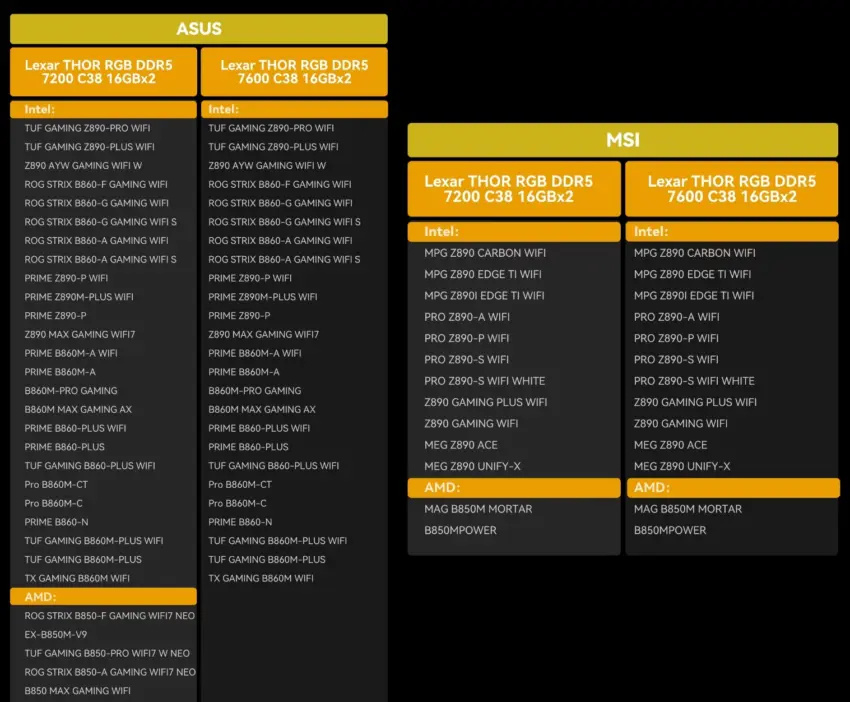Screen dimensions: 850x702
Task: Click MEG Z890 ACE in MSI 7600 column
Action: tap(671, 445)
